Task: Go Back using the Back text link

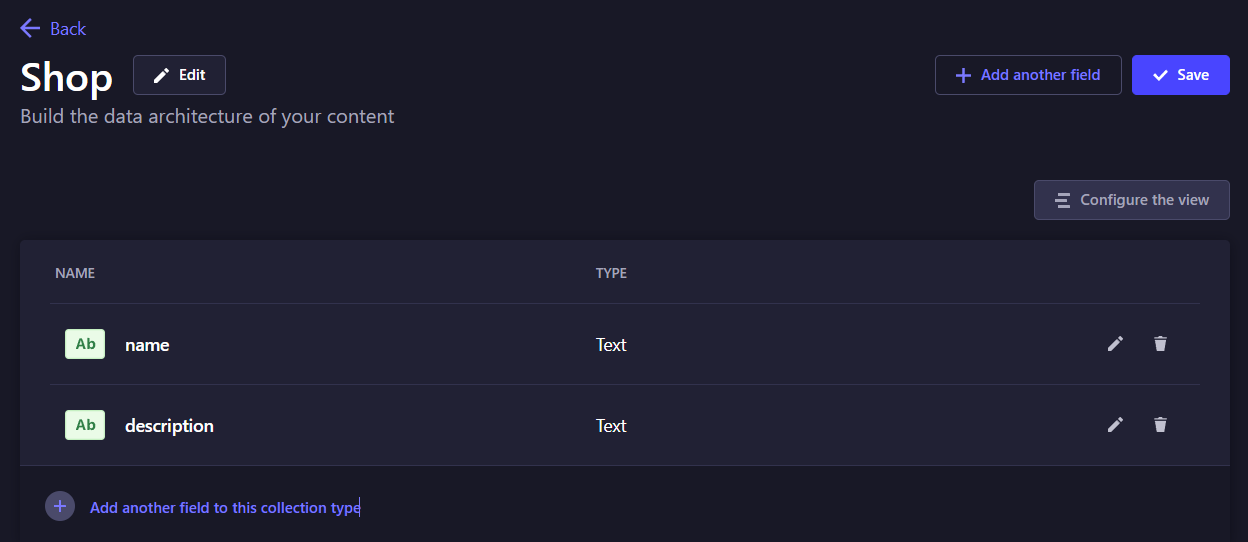Action: [x=68, y=29]
